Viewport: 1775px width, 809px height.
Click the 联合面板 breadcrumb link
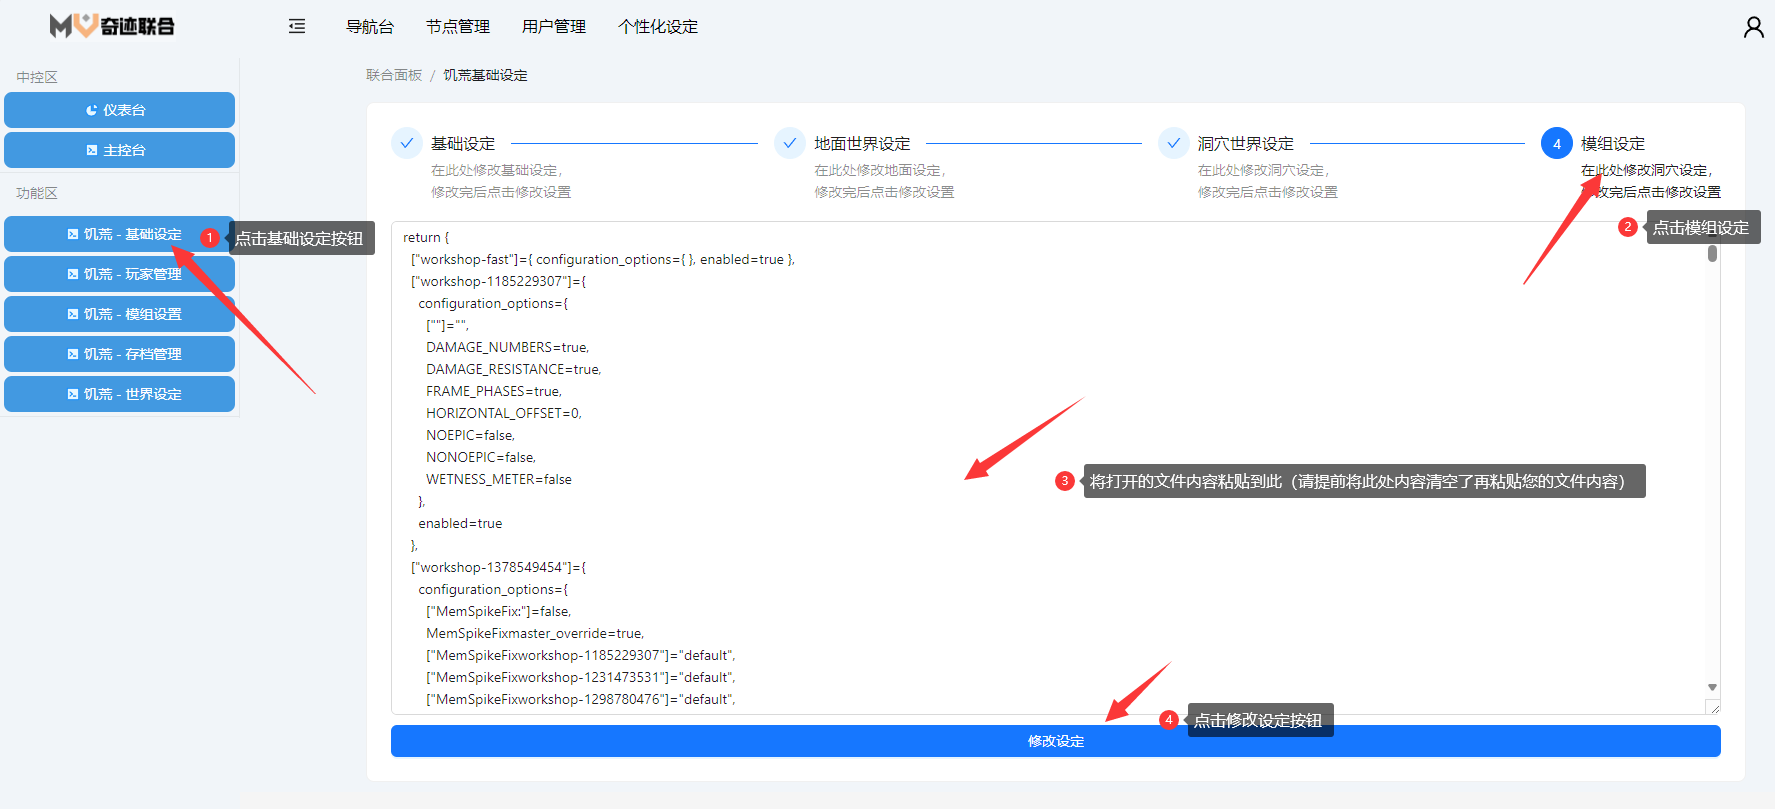[394, 75]
